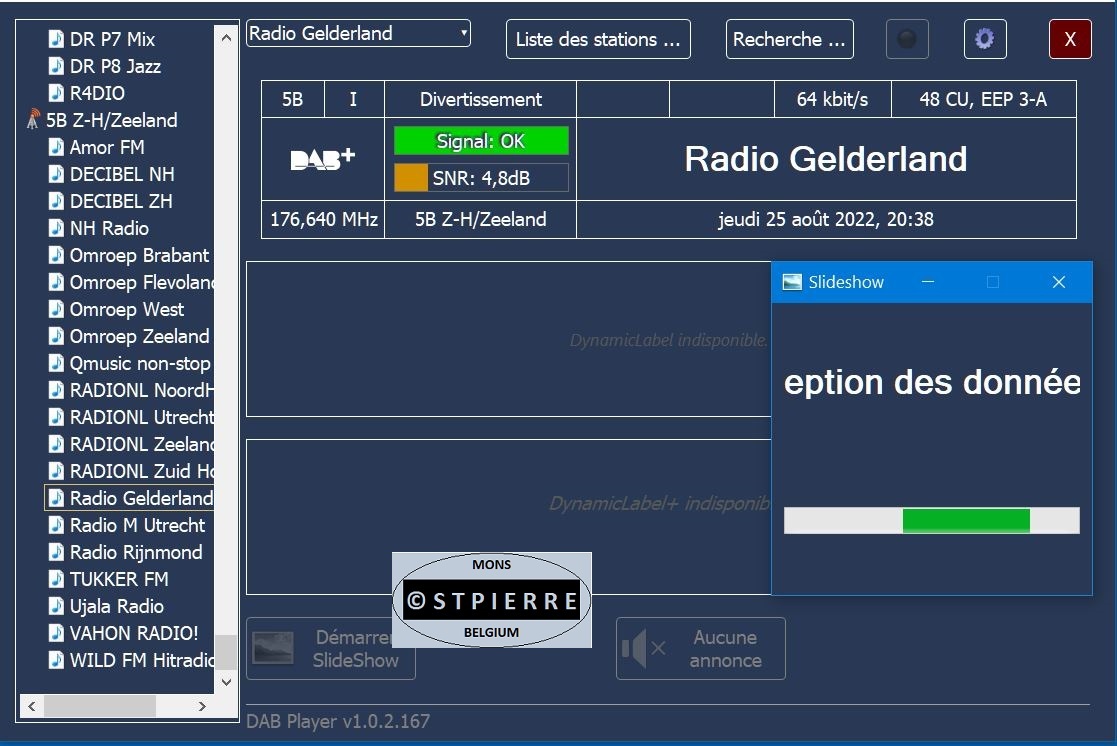
Task: Close the Slideshow window
Action: click(x=1059, y=282)
